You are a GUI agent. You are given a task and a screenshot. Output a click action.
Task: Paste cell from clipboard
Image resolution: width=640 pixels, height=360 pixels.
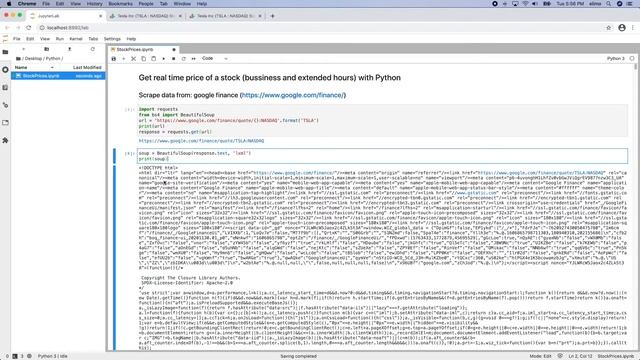(x=153, y=59)
